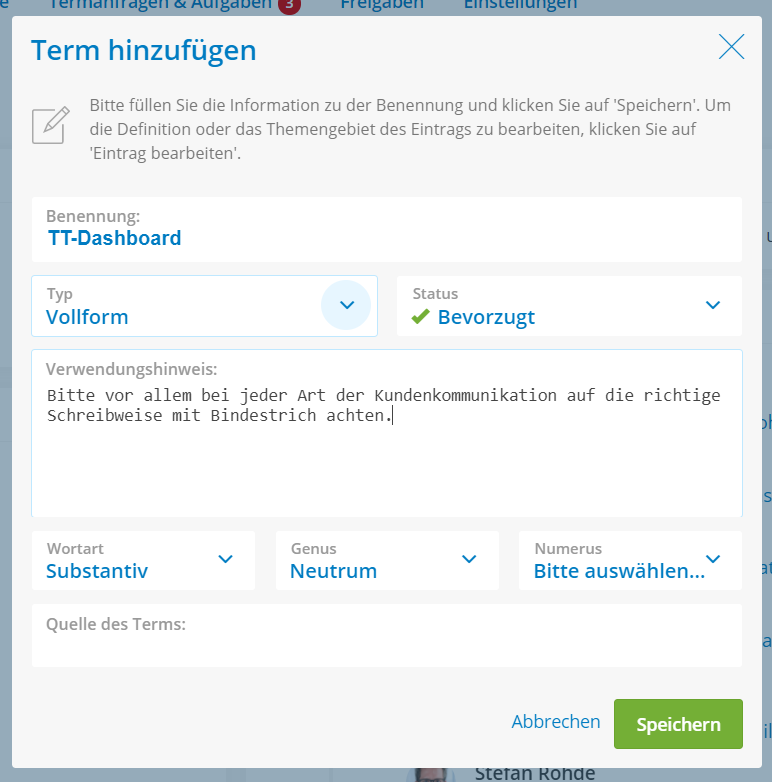The image size is (772, 782).
Task: Click the edit pencil icon
Action: 50,125
